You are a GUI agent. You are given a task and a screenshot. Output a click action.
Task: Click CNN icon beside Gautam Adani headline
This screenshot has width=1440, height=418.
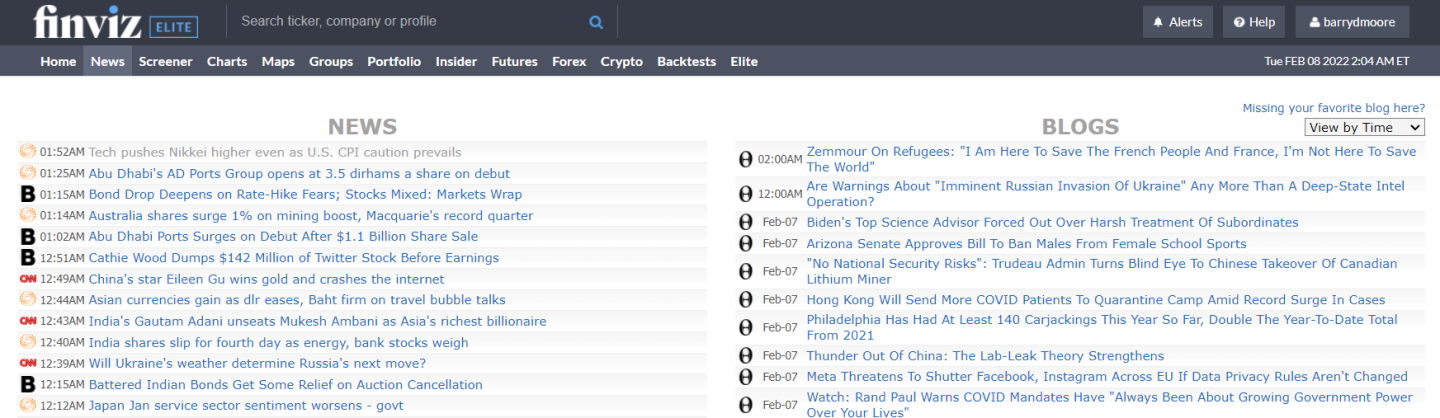[x=28, y=321]
